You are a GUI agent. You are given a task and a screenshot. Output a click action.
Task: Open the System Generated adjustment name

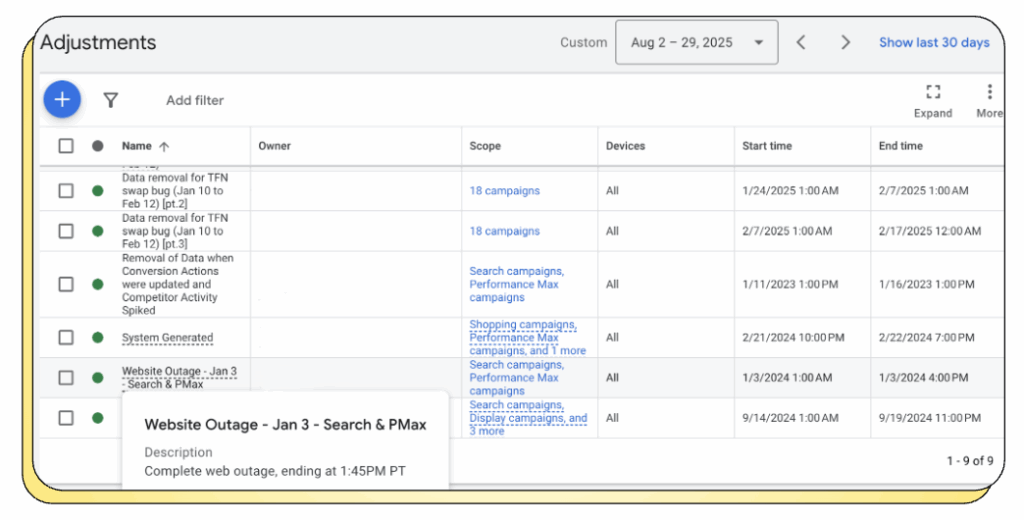(167, 338)
